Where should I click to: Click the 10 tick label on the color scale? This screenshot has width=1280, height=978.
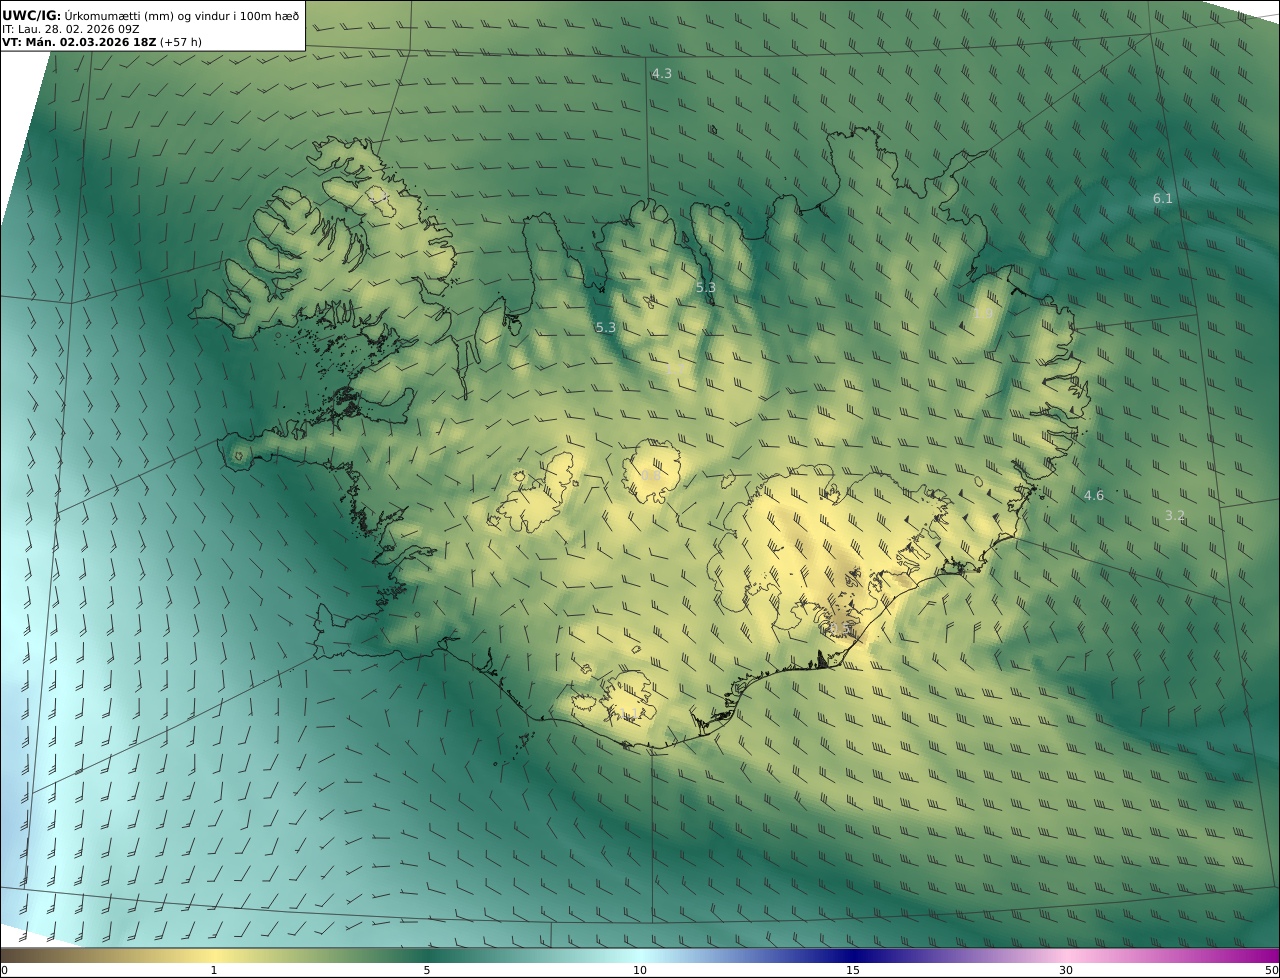coord(640,970)
